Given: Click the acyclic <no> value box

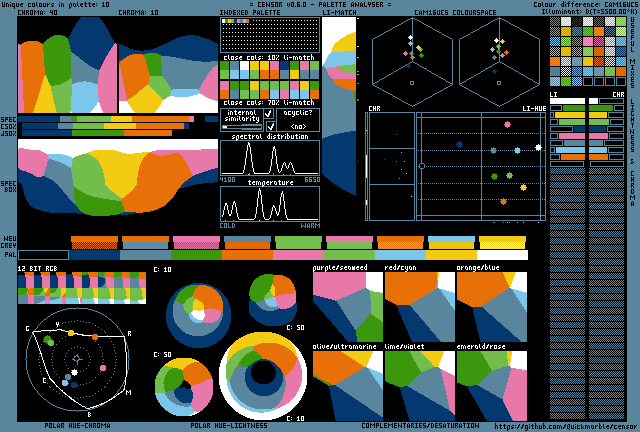Looking at the screenshot, I should click(298, 120).
